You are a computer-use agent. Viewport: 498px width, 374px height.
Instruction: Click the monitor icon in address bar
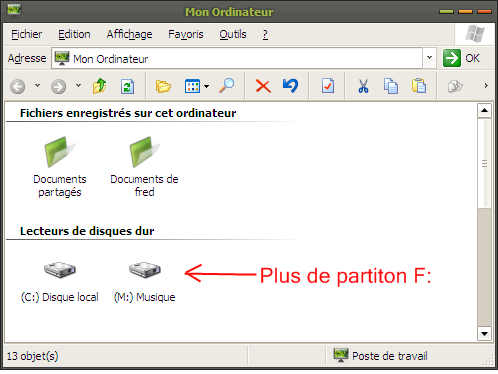[62, 58]
